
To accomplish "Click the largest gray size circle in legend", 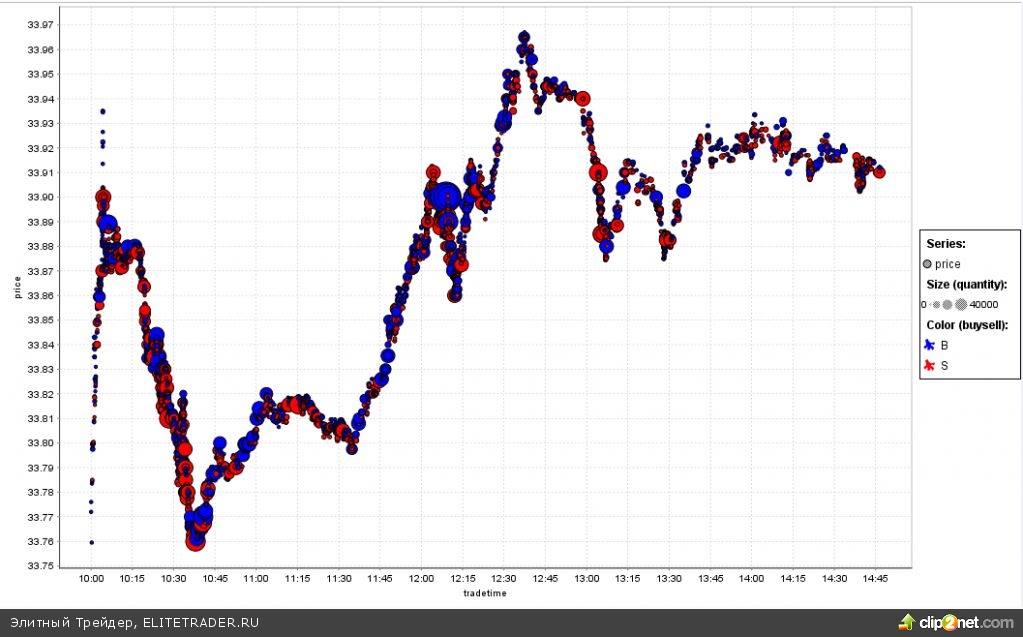I will point(961,304).
